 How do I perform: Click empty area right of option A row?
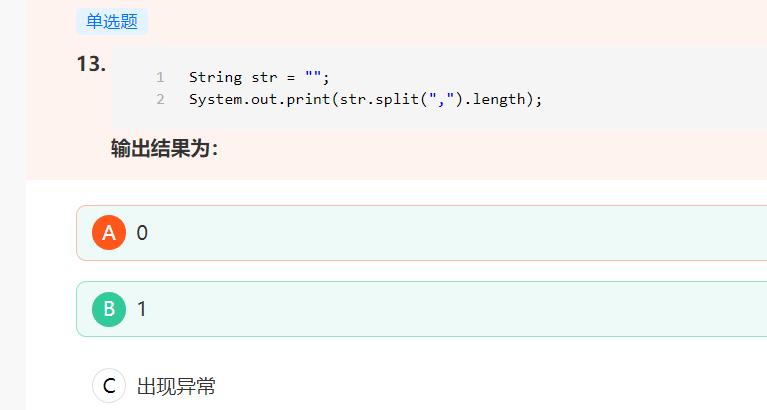pos(500,233)
